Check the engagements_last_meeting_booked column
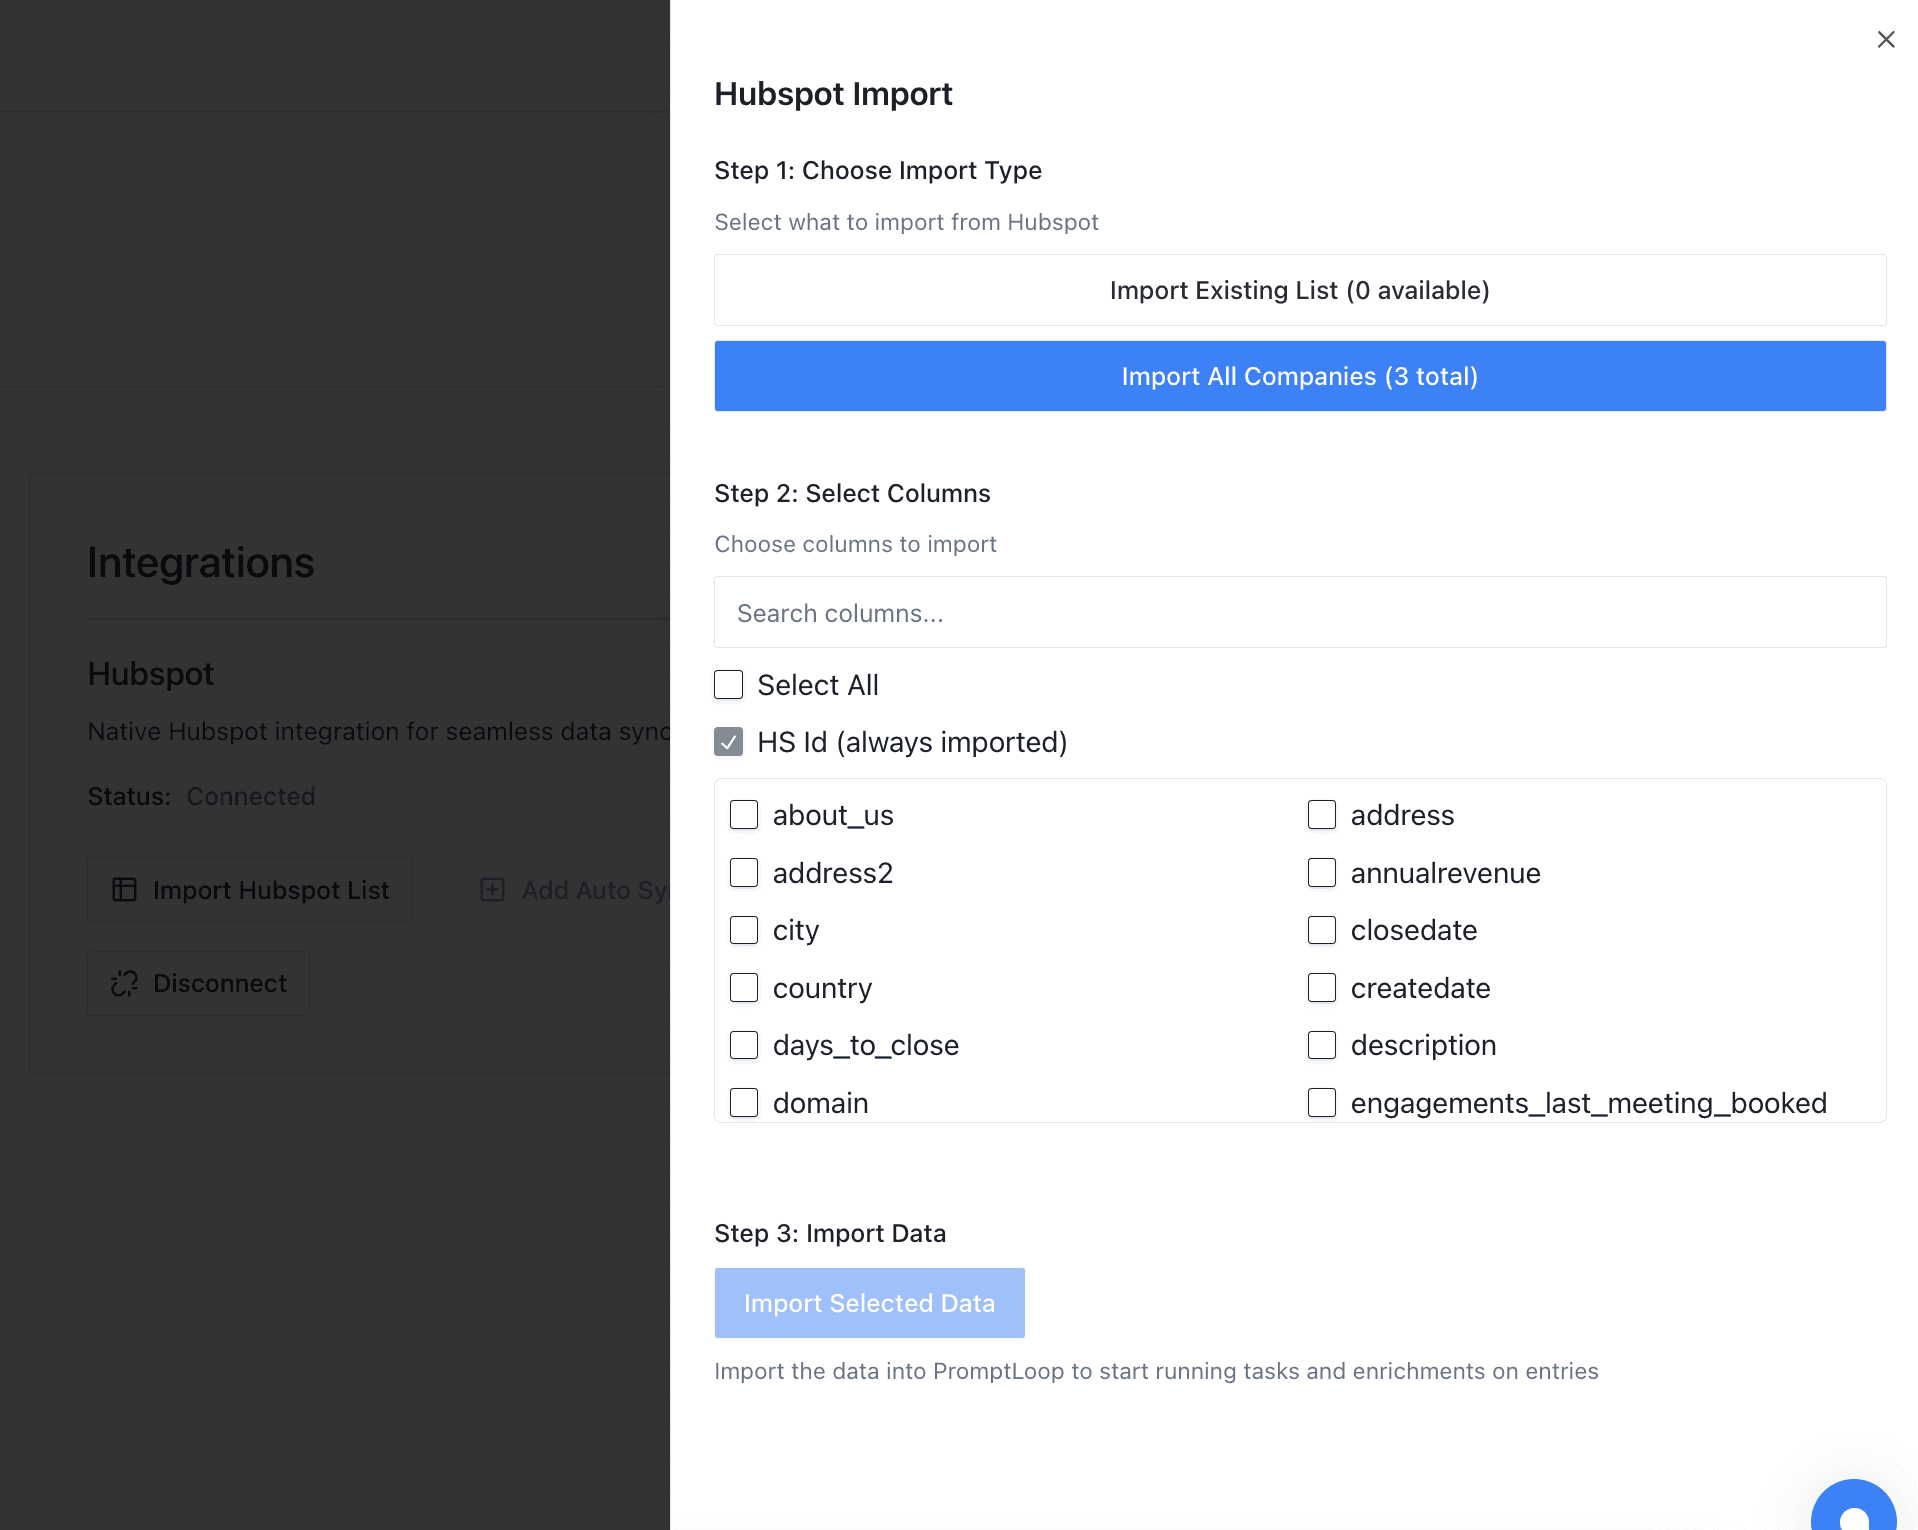The image size is (1918, 1530). click(1322, 1102)
